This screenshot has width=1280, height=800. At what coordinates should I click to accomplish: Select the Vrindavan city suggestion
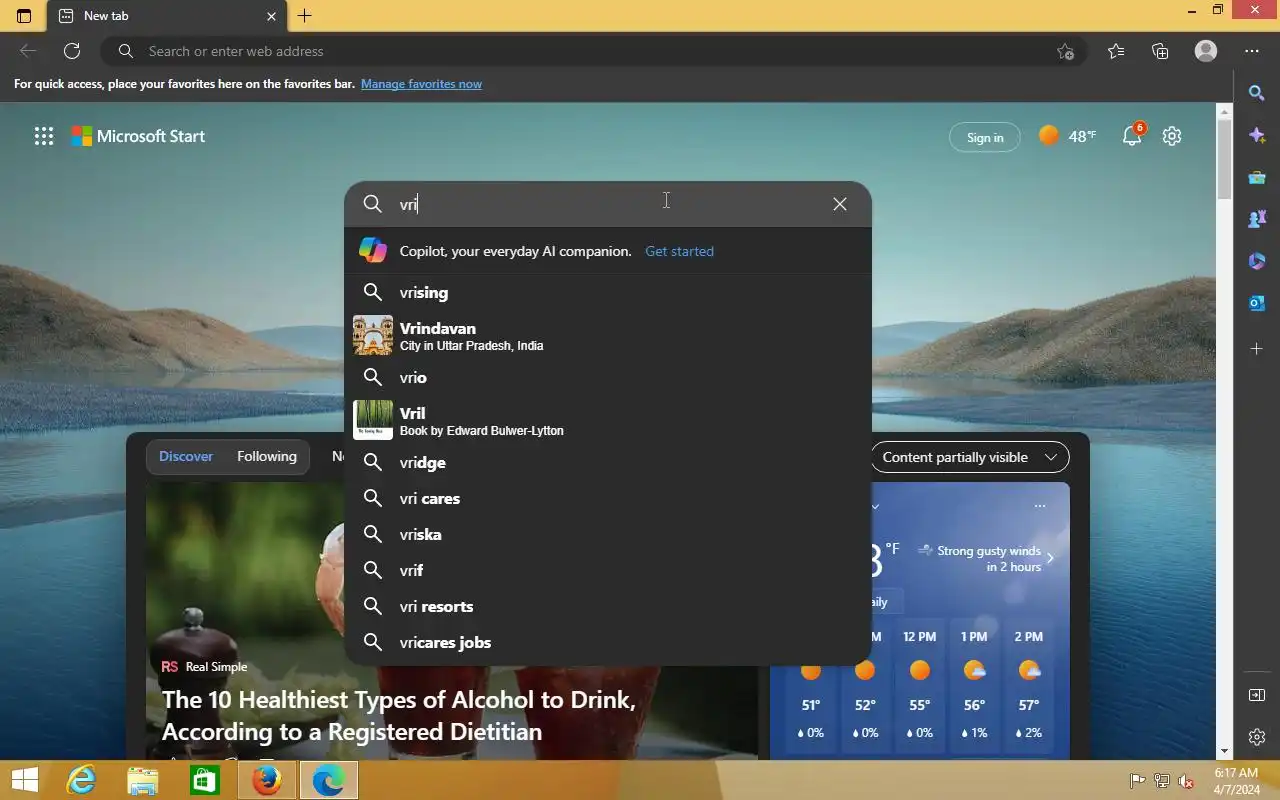tap(608, 336)
